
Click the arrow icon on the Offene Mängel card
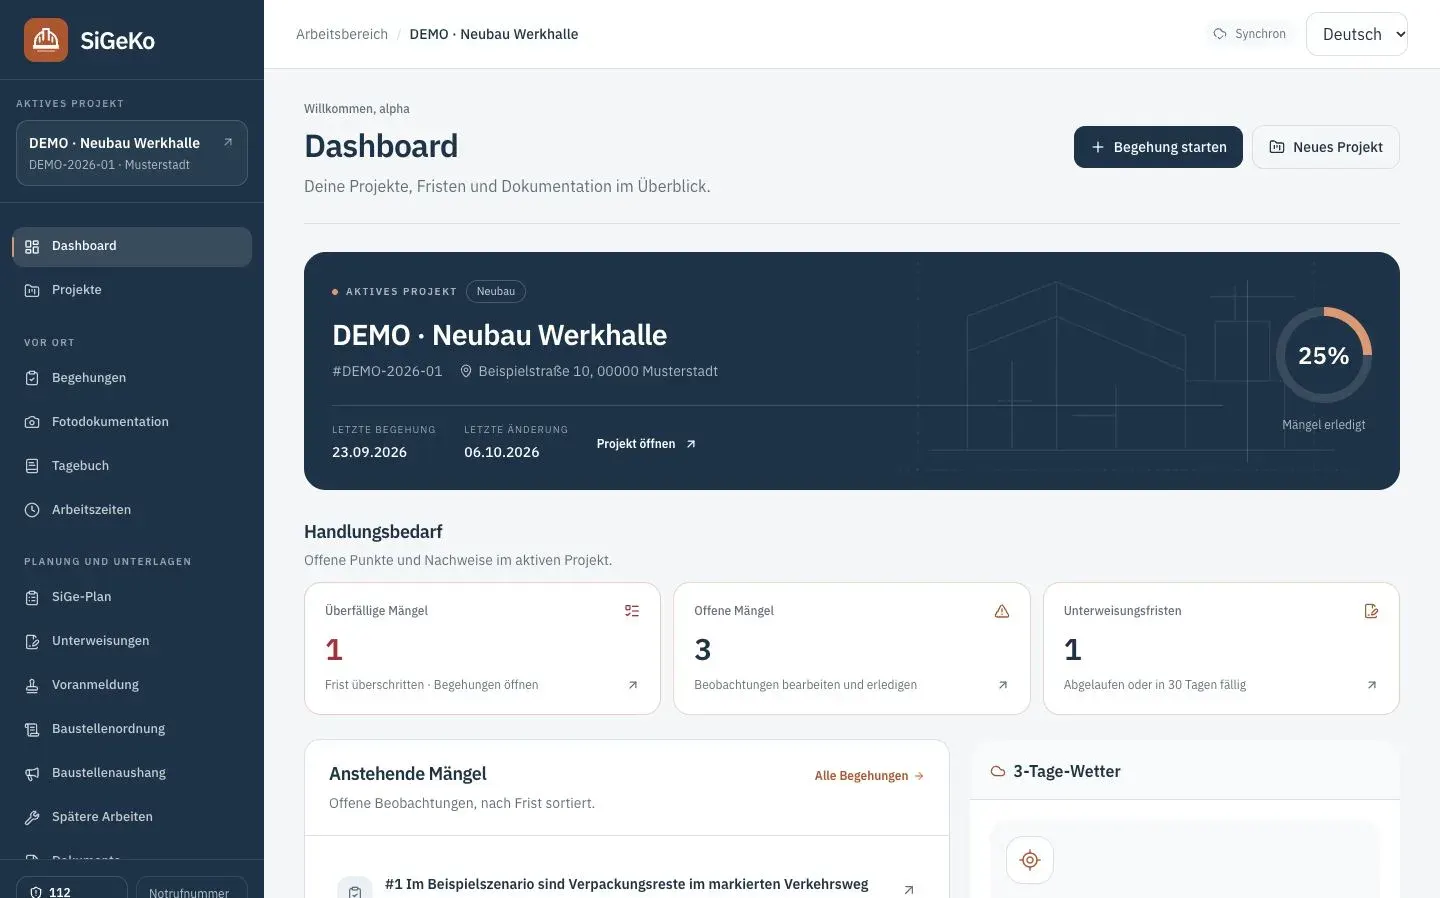pos(1003,685)
